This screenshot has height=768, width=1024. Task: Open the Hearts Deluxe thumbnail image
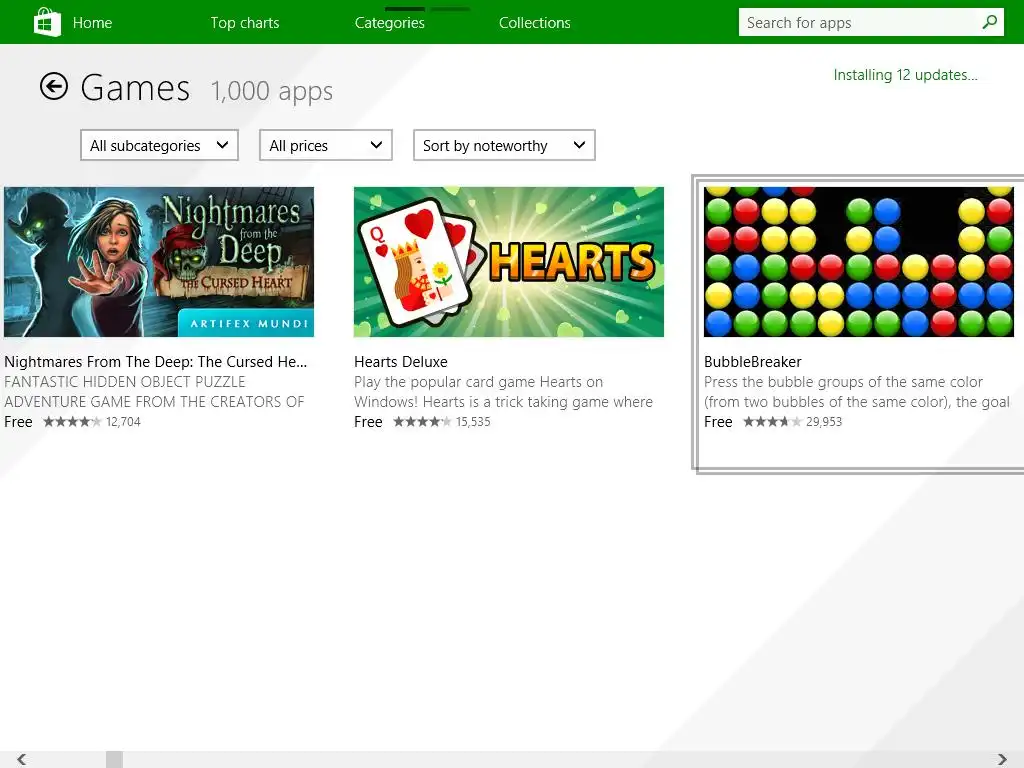pyautogui.click(x=509, y=262)
